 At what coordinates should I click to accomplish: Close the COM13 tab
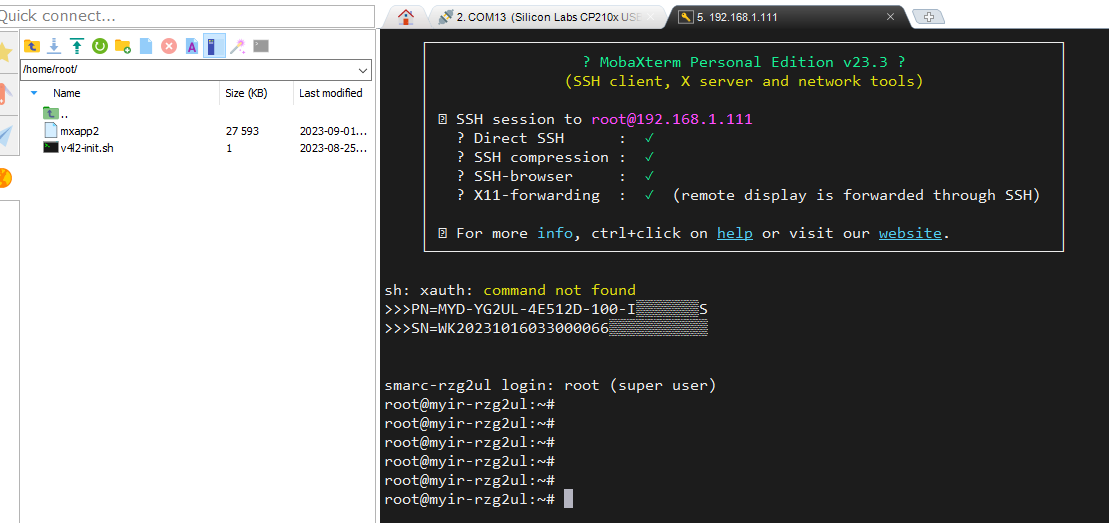click(651, 17)
